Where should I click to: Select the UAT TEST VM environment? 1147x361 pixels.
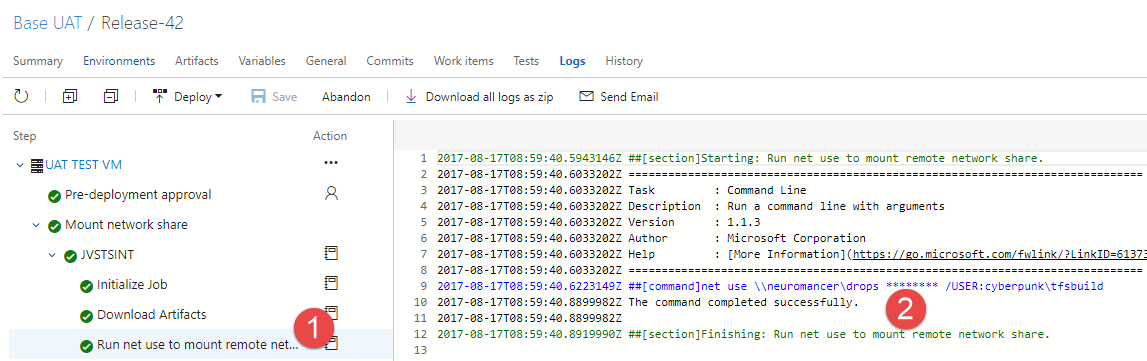(x=83, y=165)
